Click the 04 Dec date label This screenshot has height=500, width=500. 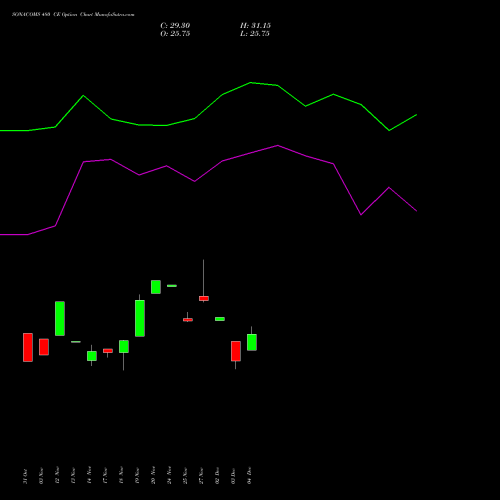(x=249, y=476)
